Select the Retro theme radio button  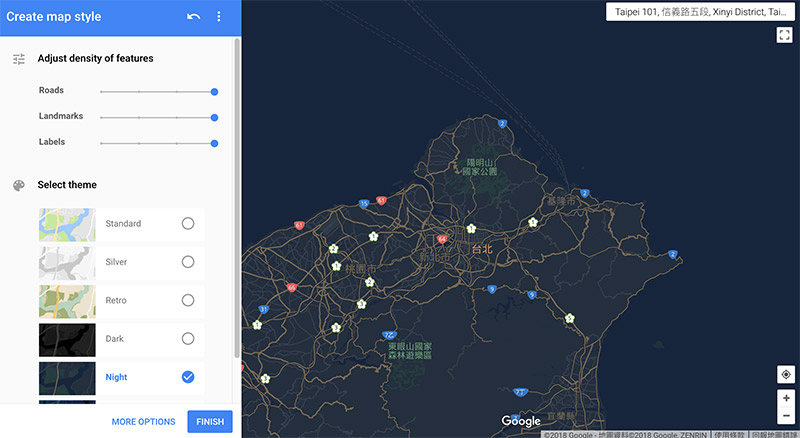188,300
